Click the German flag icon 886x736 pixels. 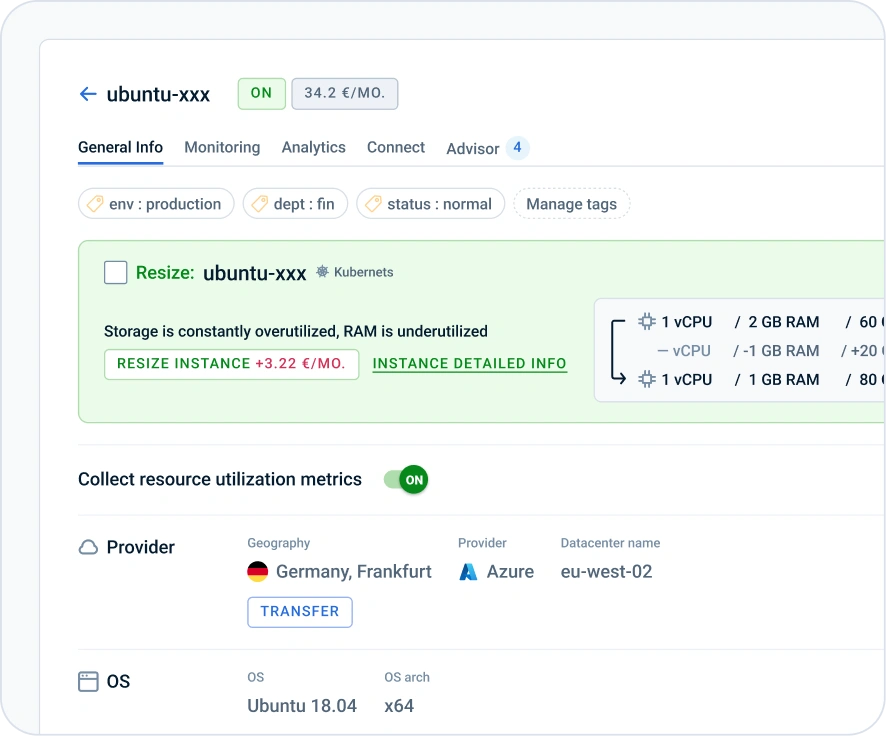tap(258, 572)
